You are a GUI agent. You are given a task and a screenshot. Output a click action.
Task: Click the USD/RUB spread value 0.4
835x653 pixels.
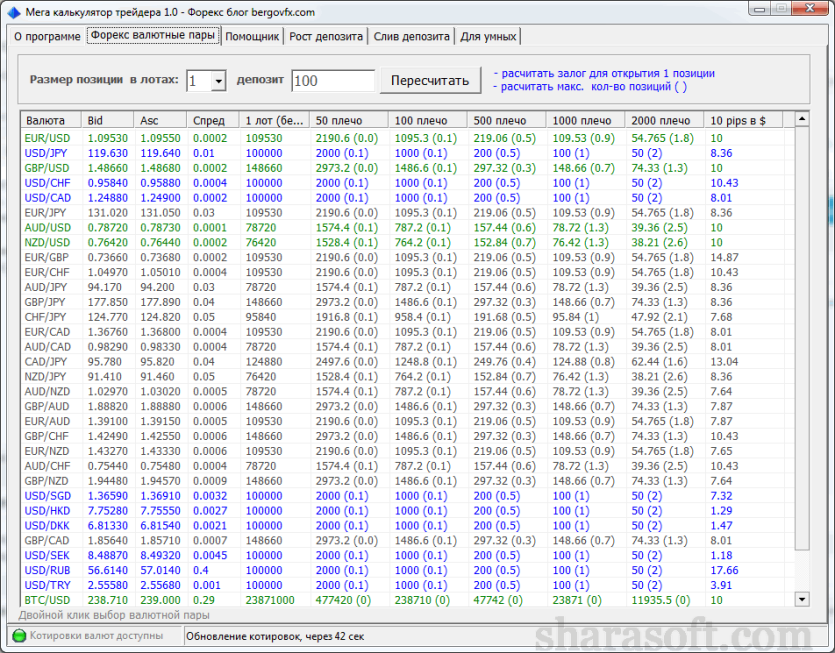pyautogui.click(x=201, y=570)
